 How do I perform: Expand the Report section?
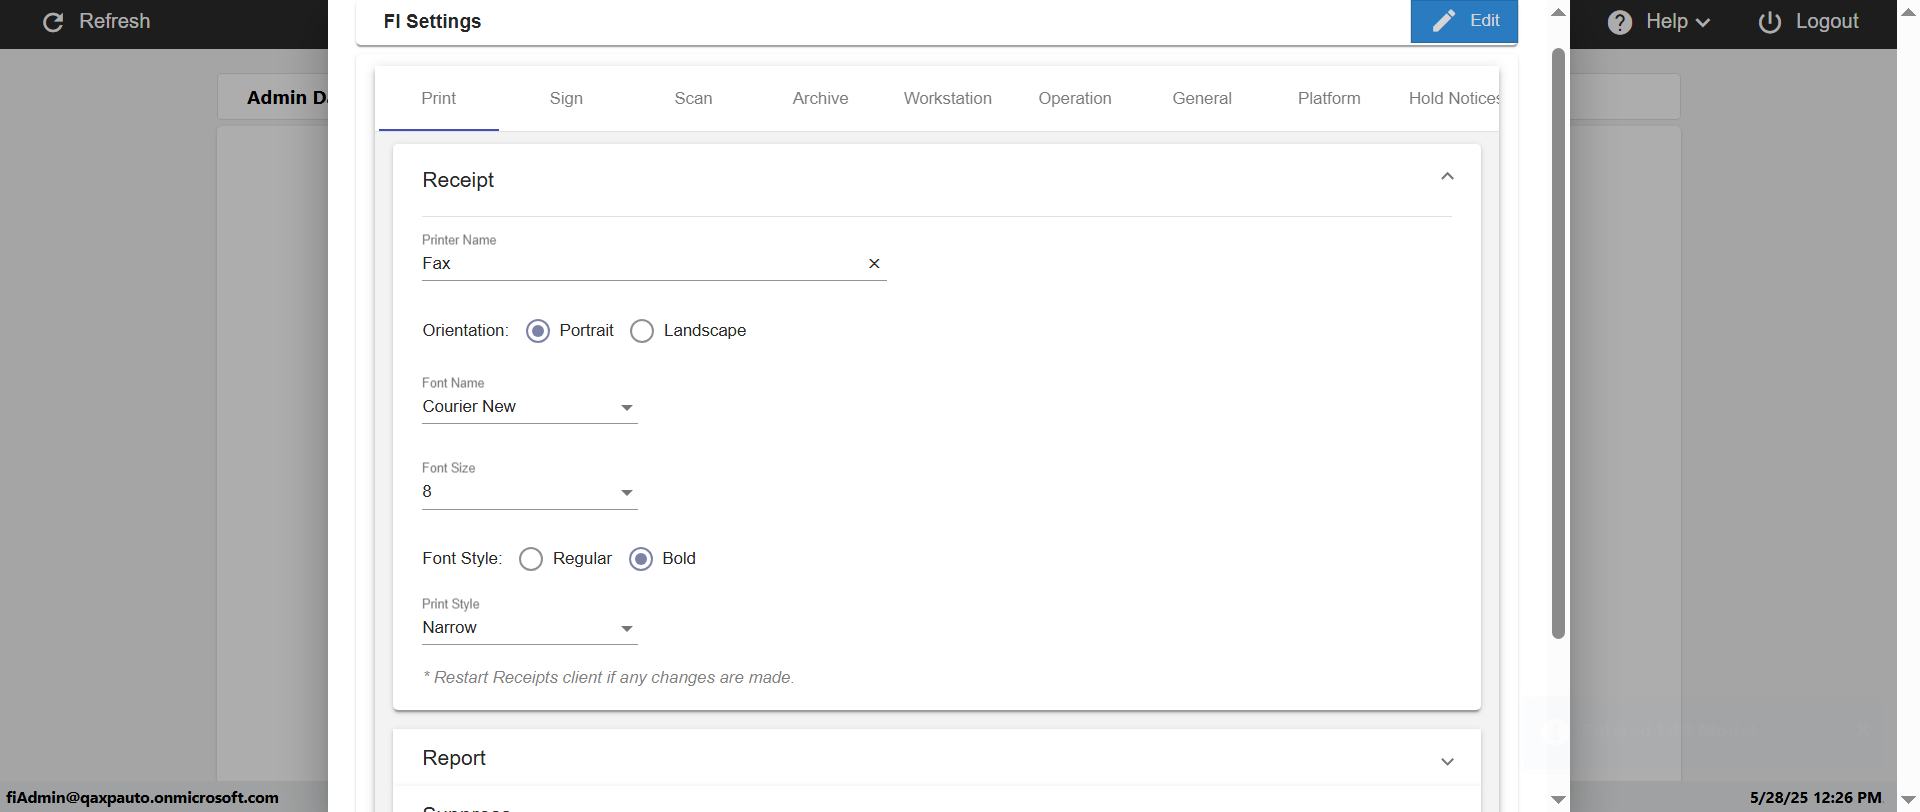[1447, 761]
